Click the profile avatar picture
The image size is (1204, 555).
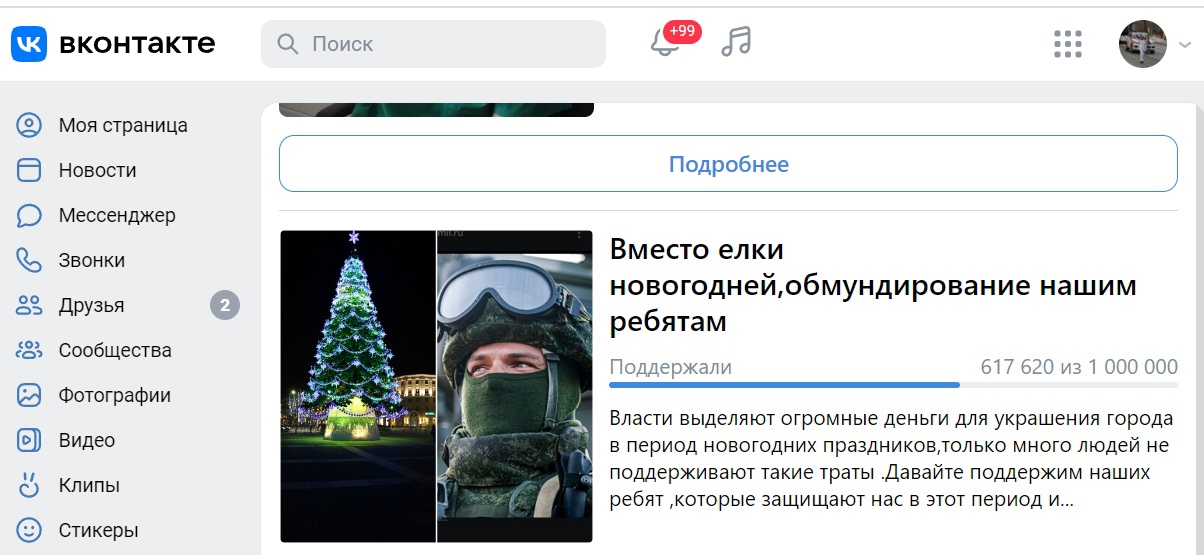pyautogui.click(x=1143, y=44)
